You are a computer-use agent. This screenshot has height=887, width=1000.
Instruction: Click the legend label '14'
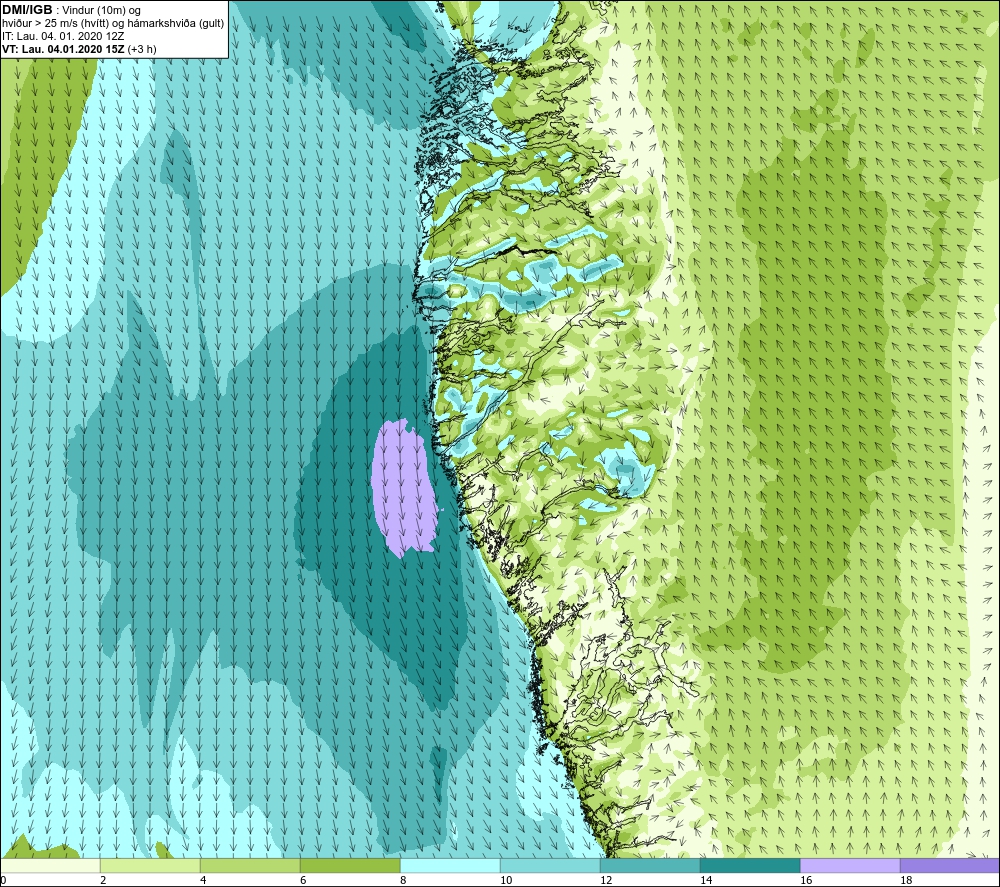coord(706,881)
